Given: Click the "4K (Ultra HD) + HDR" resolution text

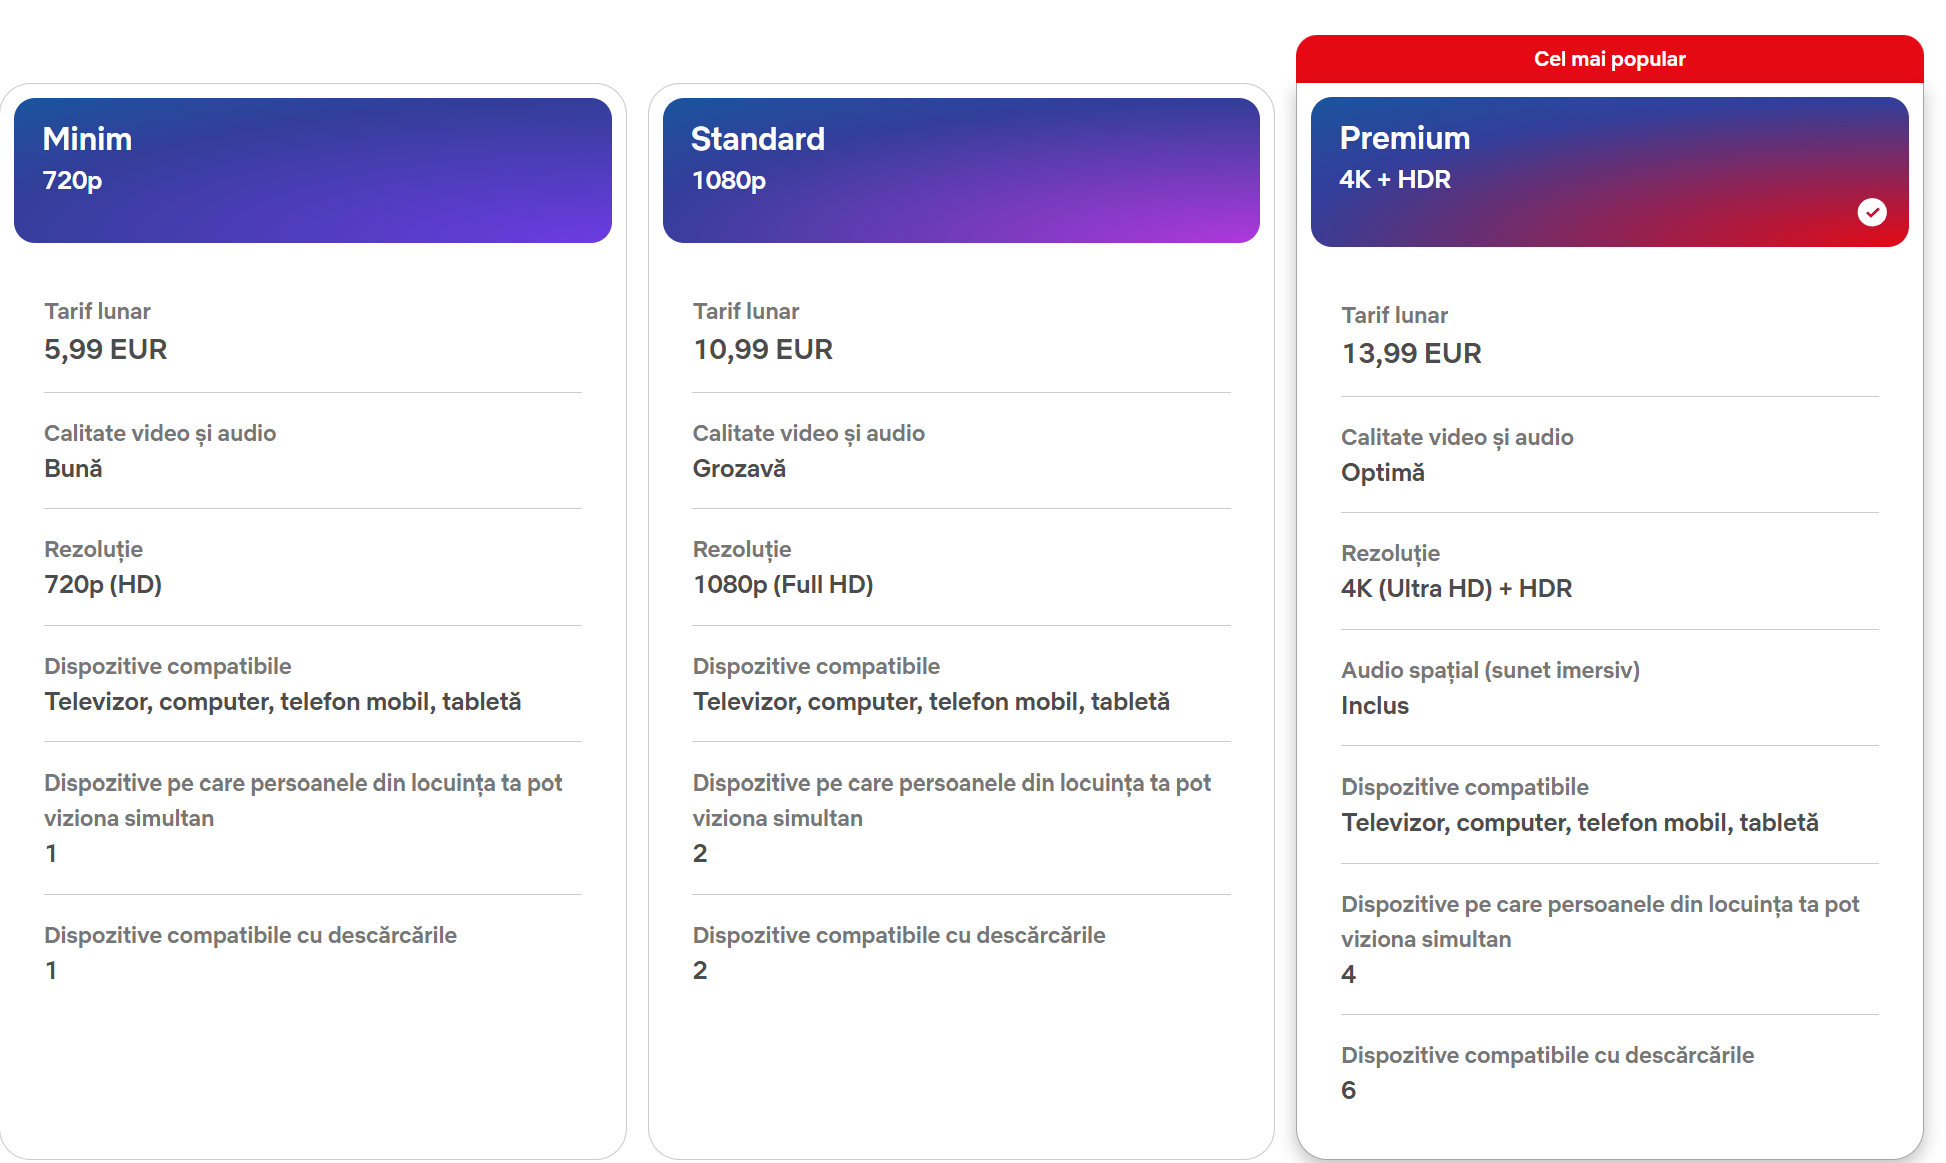Looking at the screenshot, I should (x=1456, y=588).
